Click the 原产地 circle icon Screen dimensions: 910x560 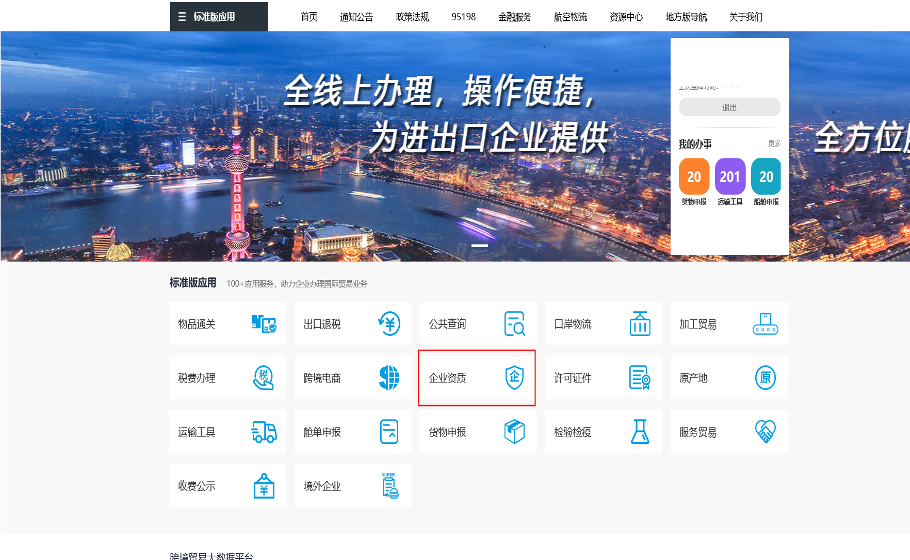click(765, 378)
